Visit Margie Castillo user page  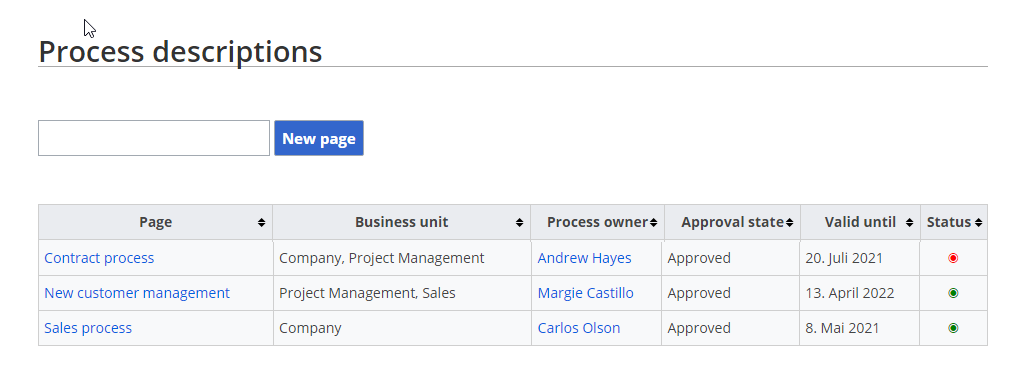click(585, 293)
